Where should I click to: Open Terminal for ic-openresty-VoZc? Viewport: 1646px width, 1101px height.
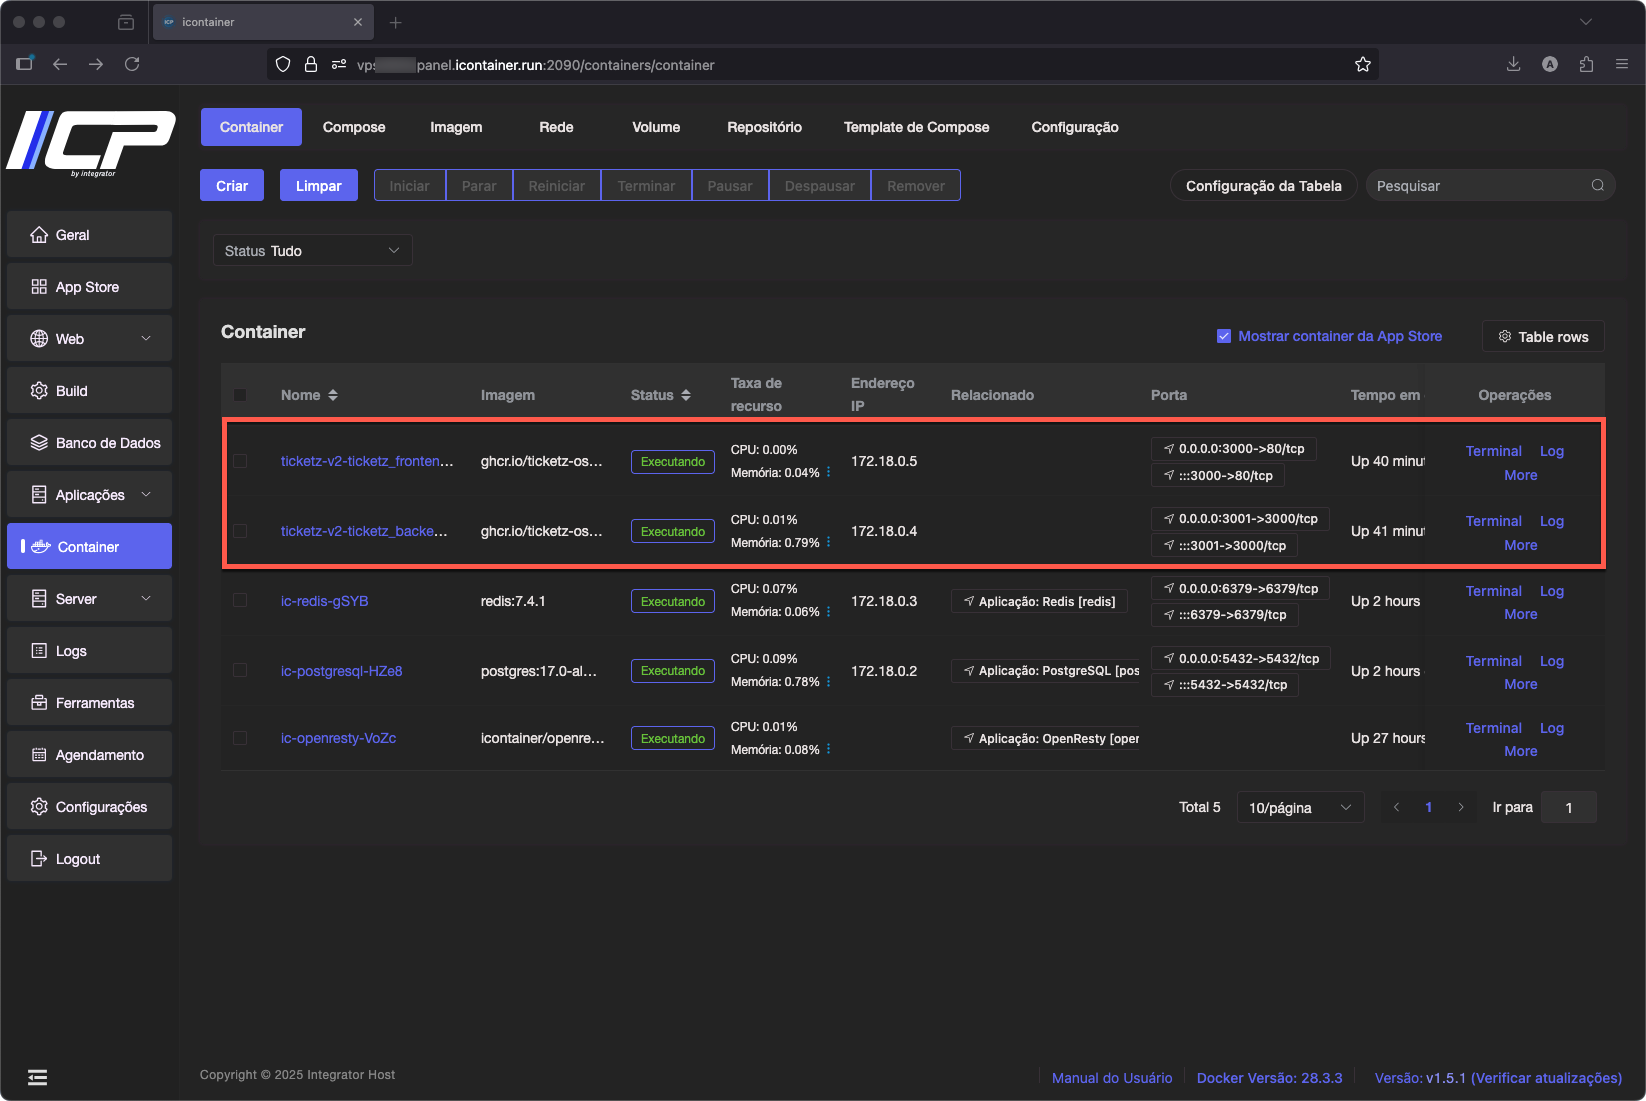(1493, 728)
